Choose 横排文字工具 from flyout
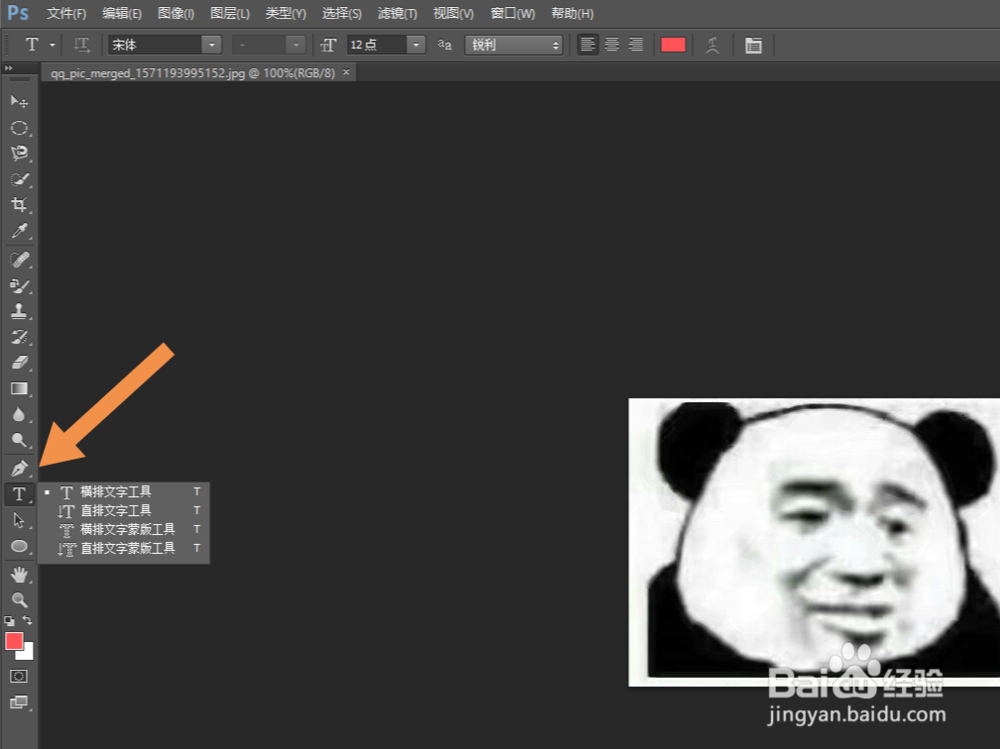 tap(124, 492)
